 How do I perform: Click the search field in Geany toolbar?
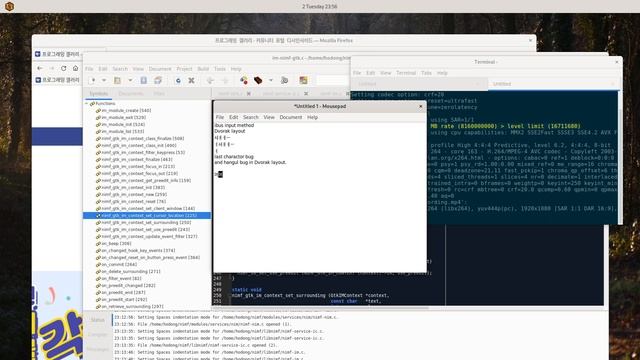[333, 80]
